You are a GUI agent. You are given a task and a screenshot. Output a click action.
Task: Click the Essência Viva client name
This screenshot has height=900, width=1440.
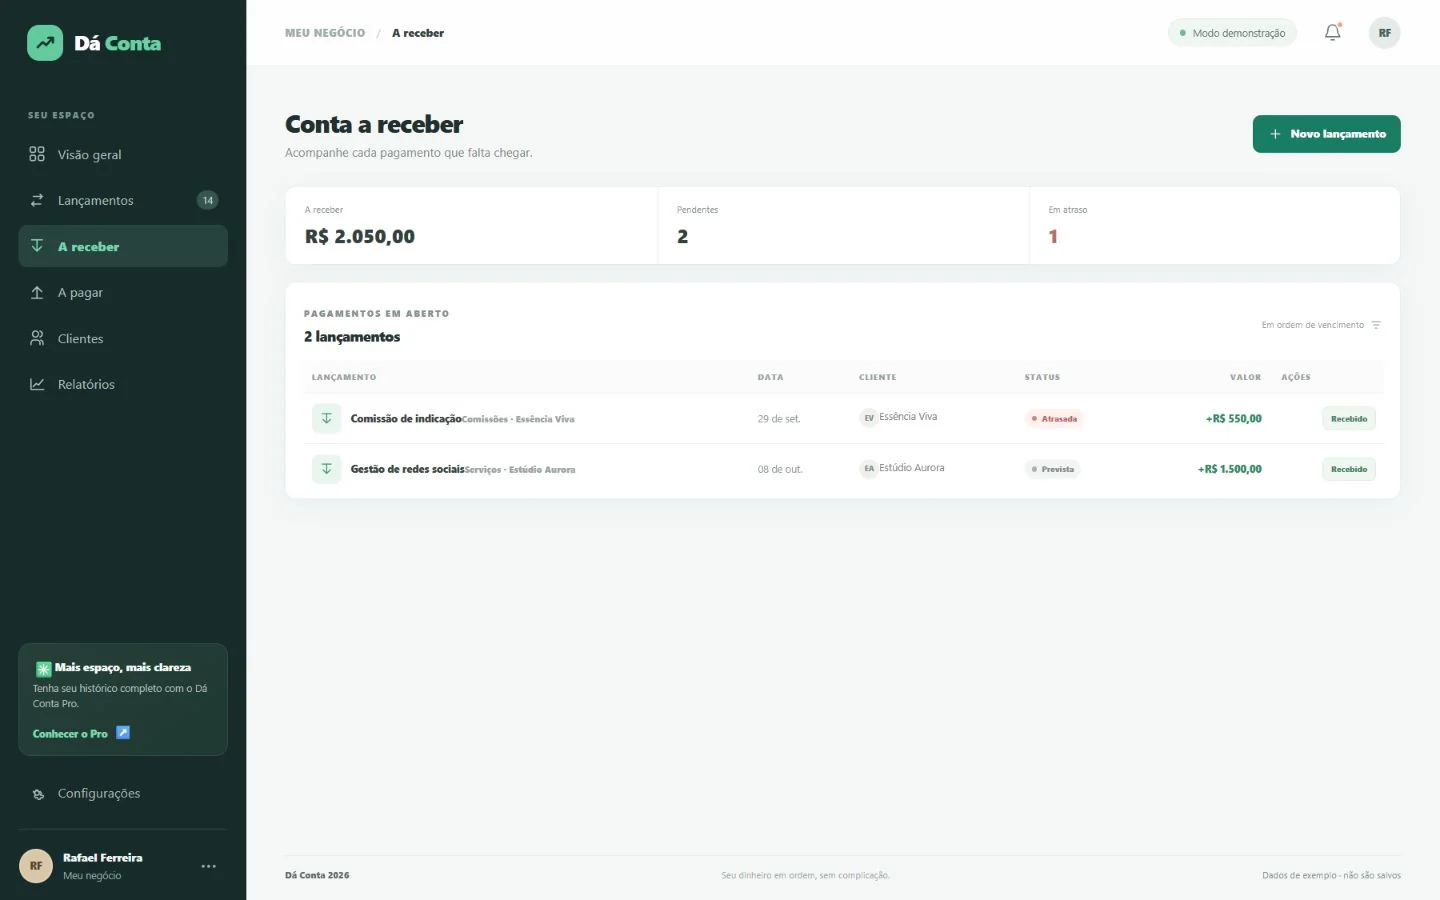pyautogui.click(x=908, y=417)
